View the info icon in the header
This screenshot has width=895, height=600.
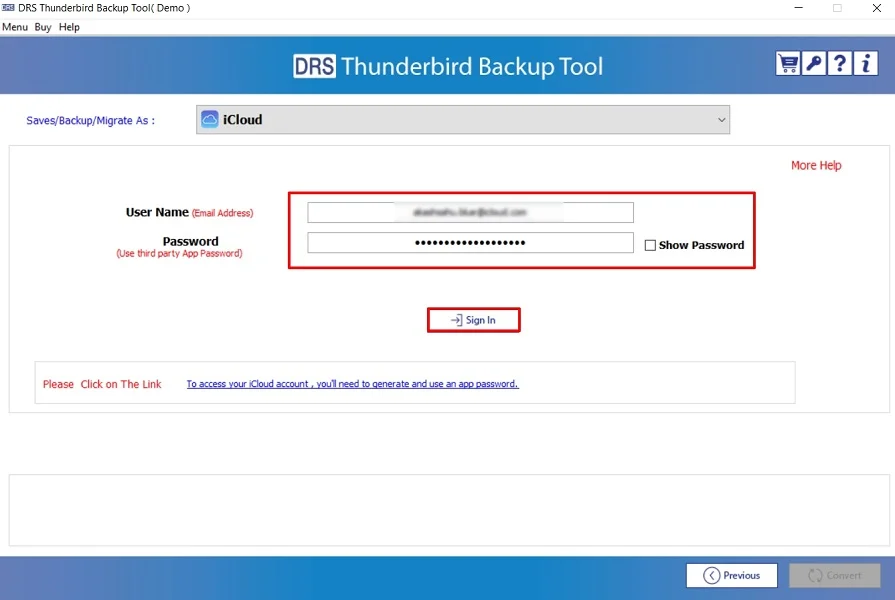[864, 62]
